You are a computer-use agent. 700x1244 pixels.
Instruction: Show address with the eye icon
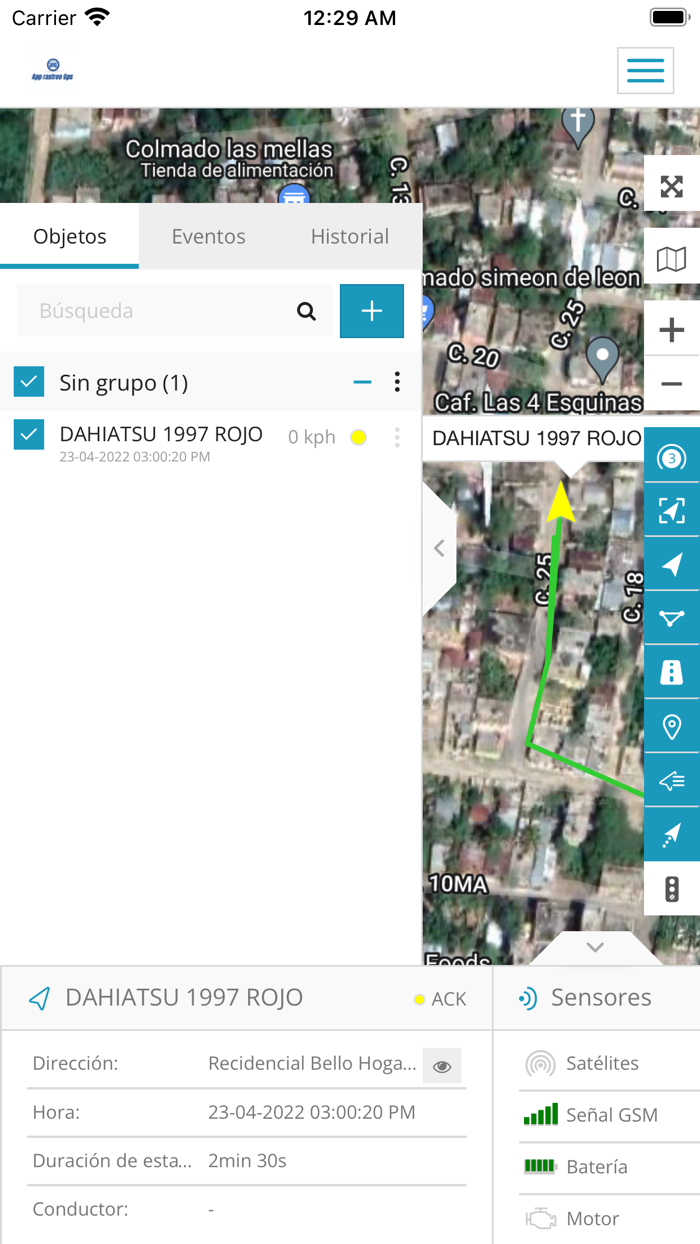[442, 1067]
